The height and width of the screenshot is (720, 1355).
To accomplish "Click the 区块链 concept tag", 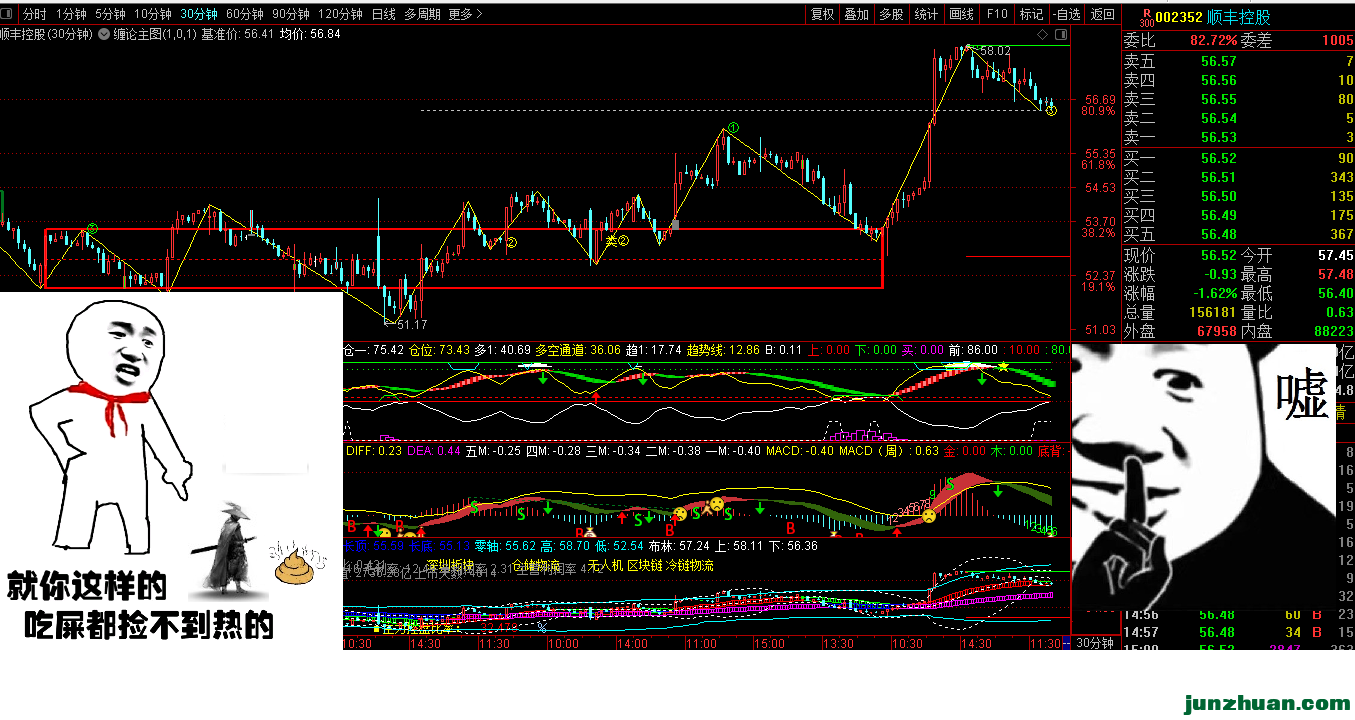I will pos(645,566).
